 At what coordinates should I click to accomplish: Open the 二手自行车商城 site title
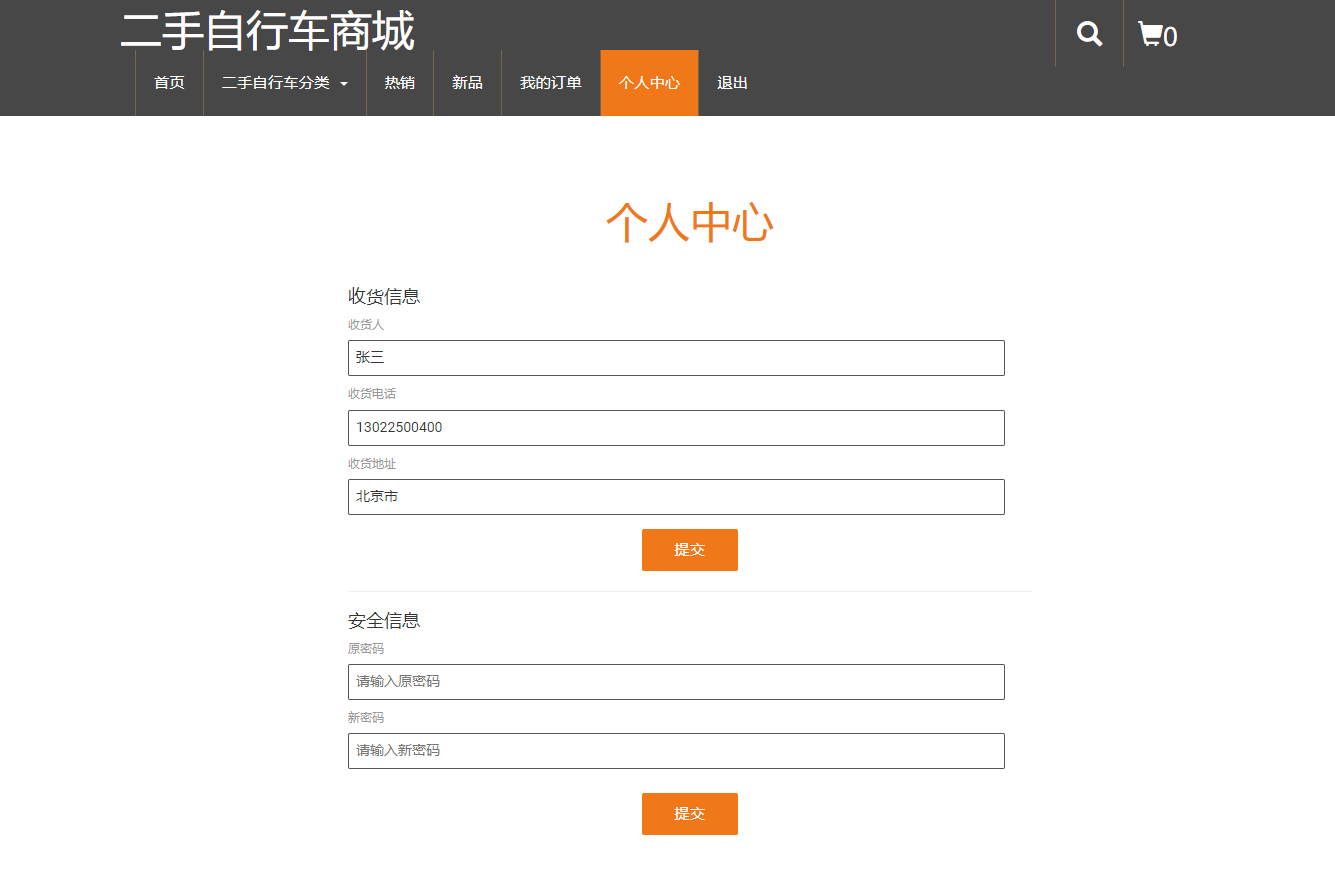coord(270,30)
